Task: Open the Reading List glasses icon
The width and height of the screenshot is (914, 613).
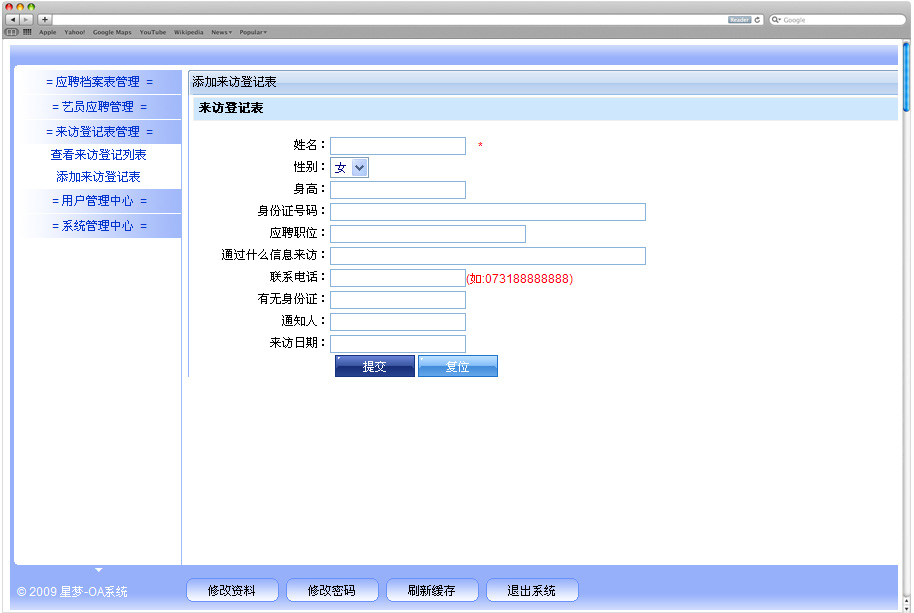Action: 12,32
